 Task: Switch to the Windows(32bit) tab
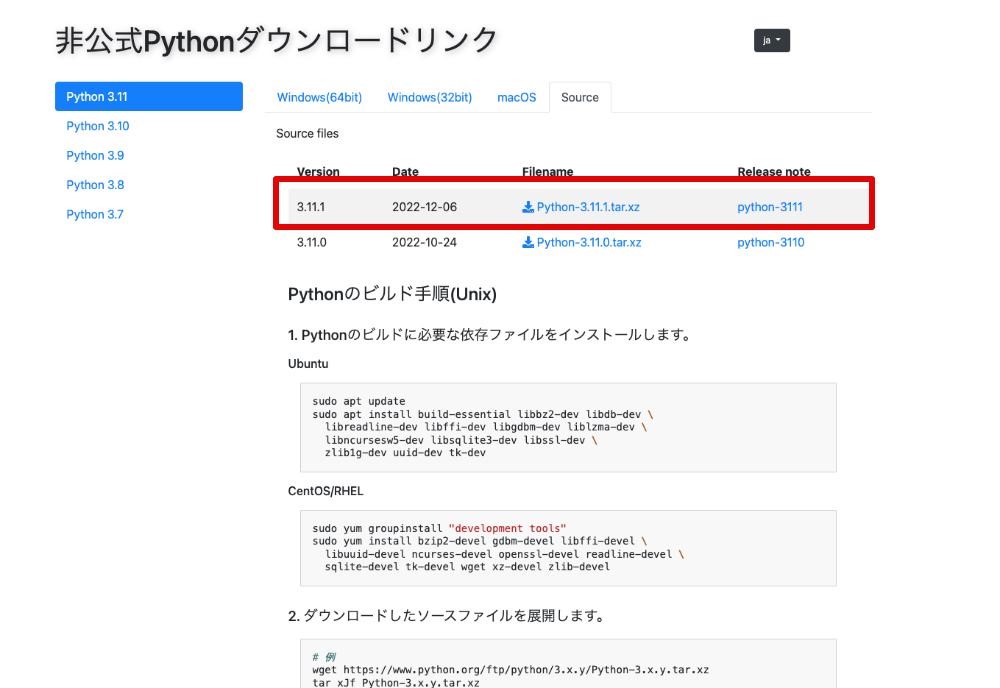pos(429,98)
